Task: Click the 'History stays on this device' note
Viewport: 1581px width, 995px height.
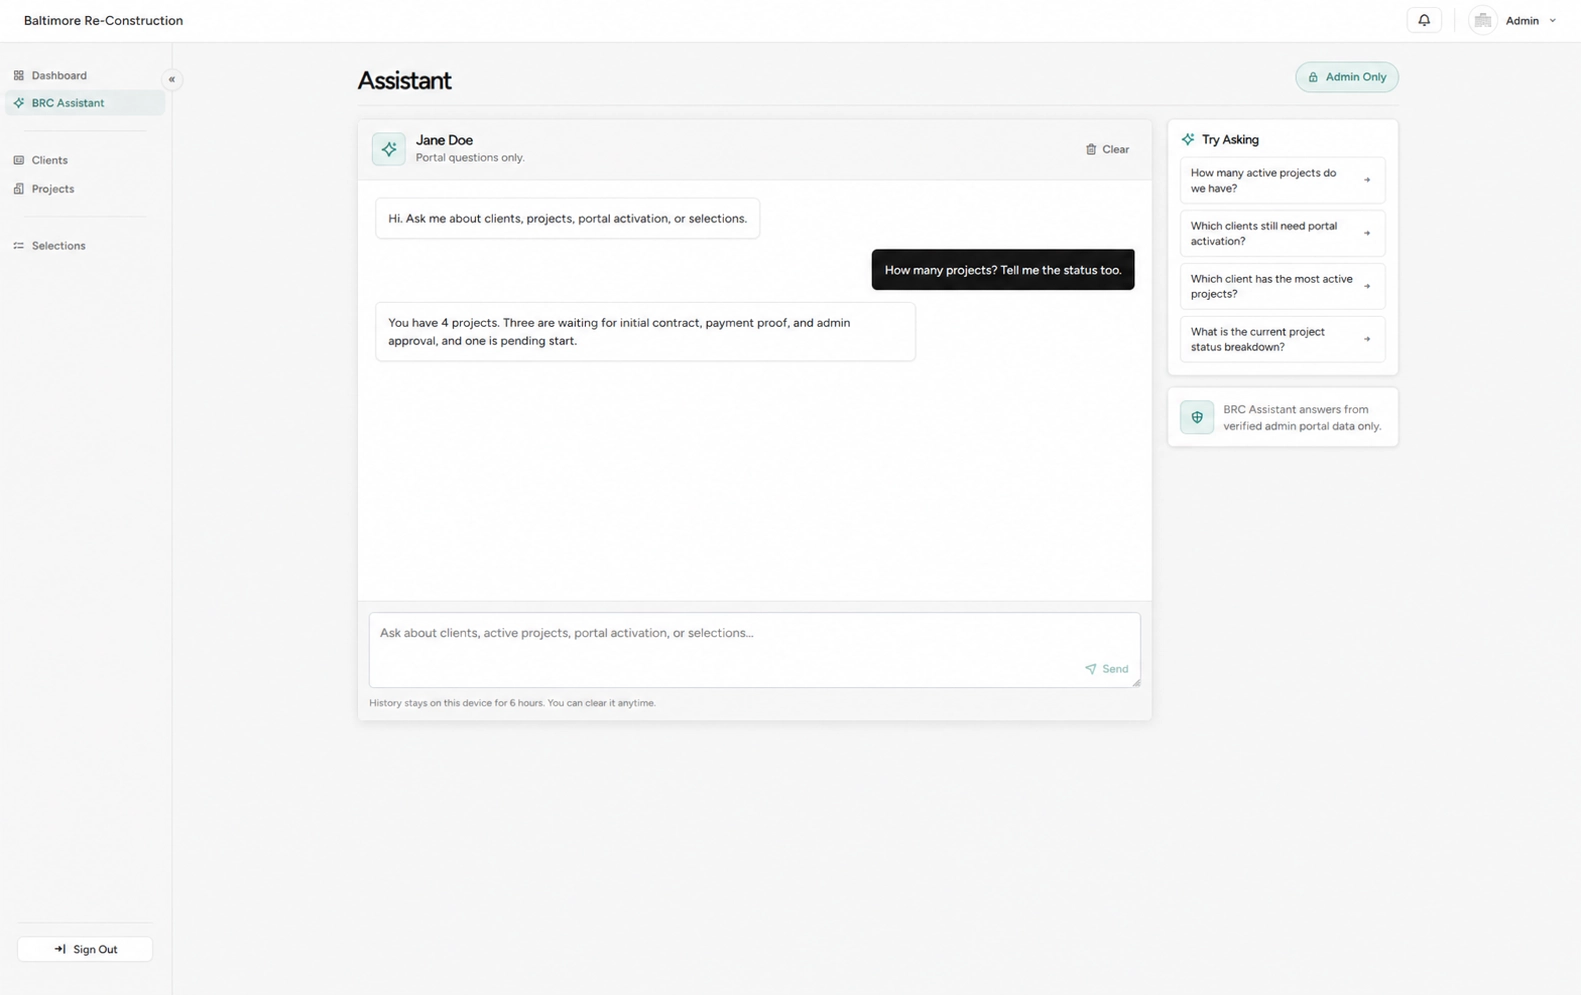Action: point(512,703)
